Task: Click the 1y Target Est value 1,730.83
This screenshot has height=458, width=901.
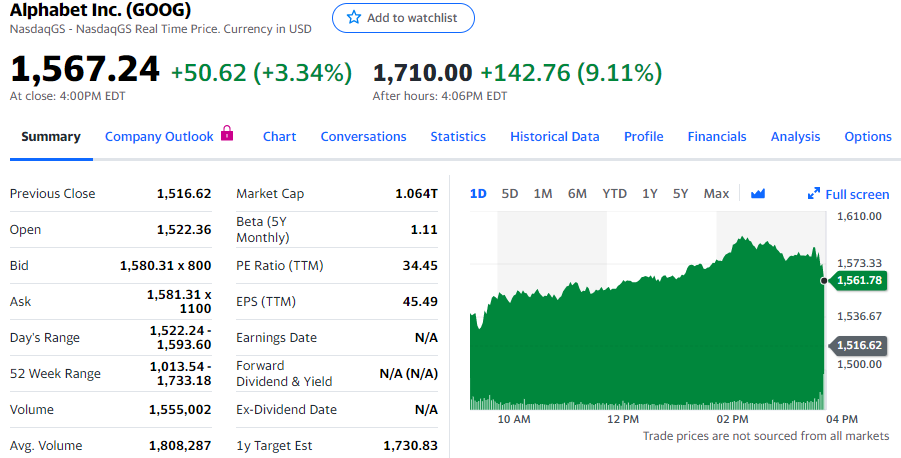Action: [x=410, y=445]
